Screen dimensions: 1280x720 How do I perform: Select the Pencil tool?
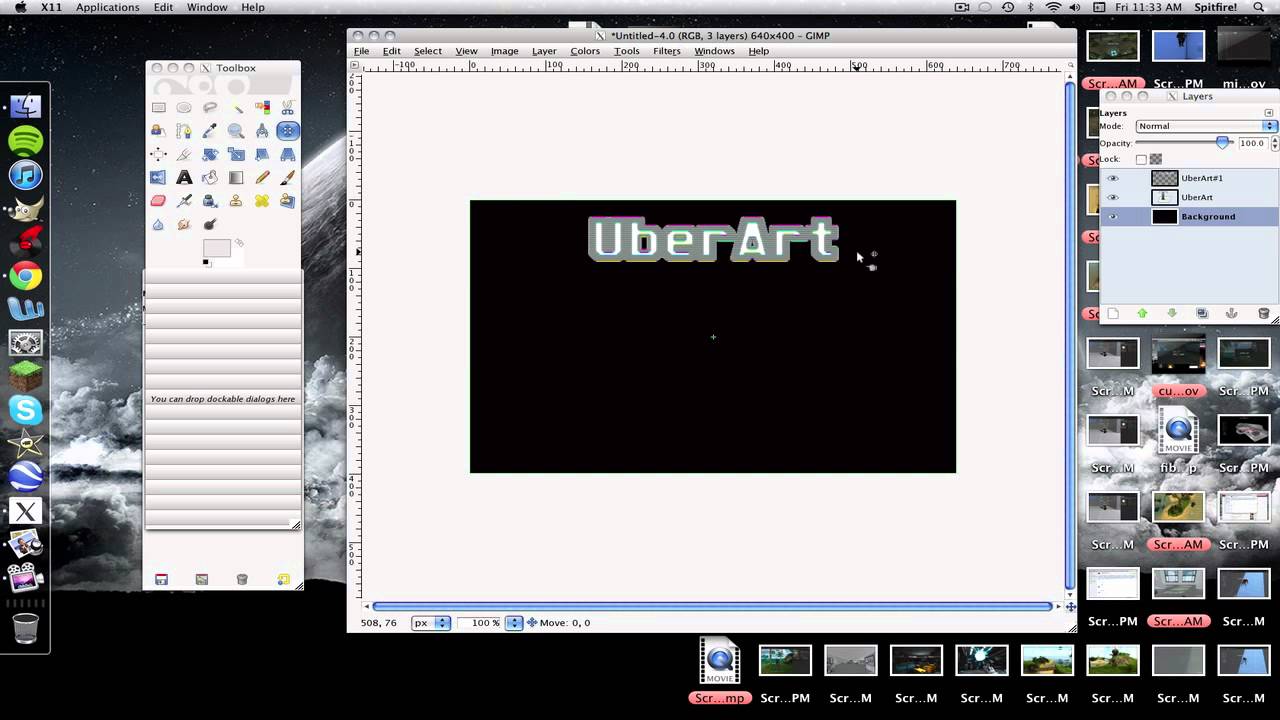point(262,177)
